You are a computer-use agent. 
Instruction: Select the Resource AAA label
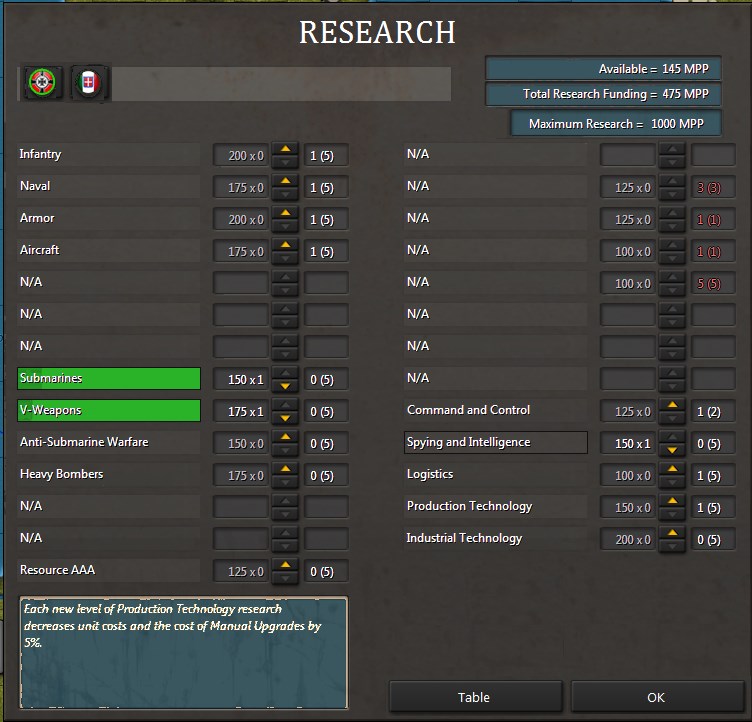[108, 570]
